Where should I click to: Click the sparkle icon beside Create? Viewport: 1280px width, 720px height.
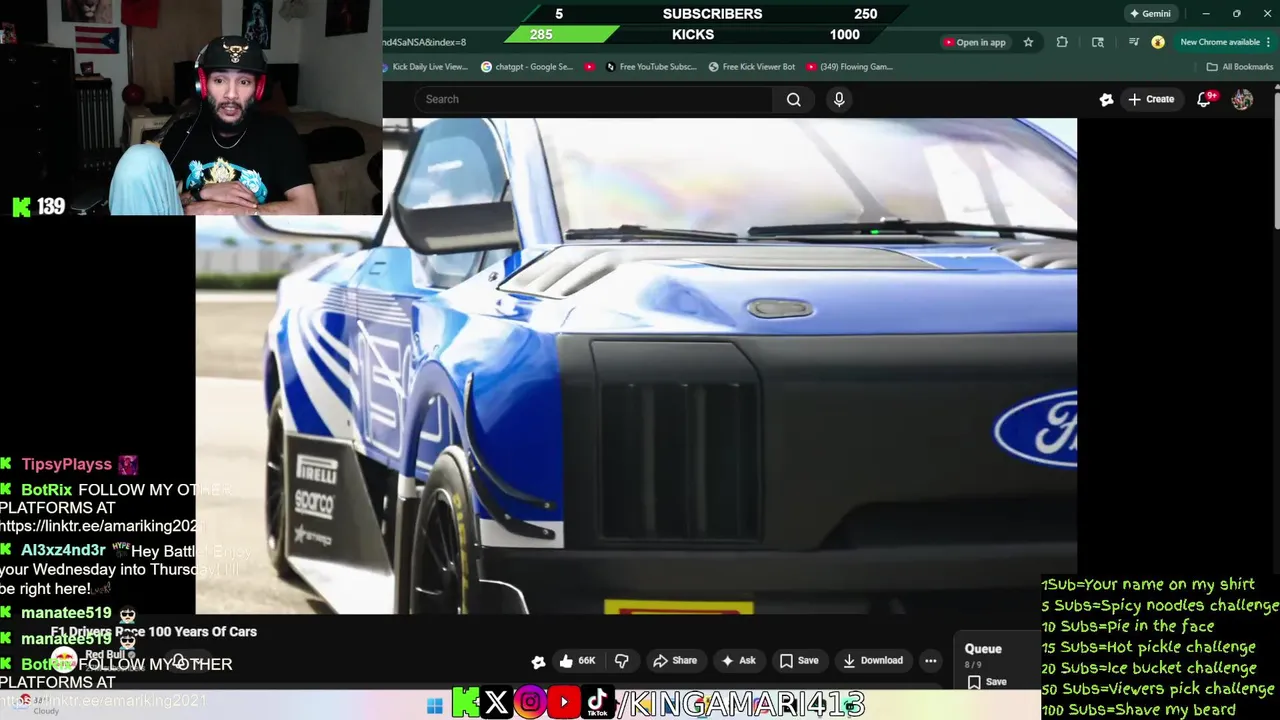point(1106,99)
